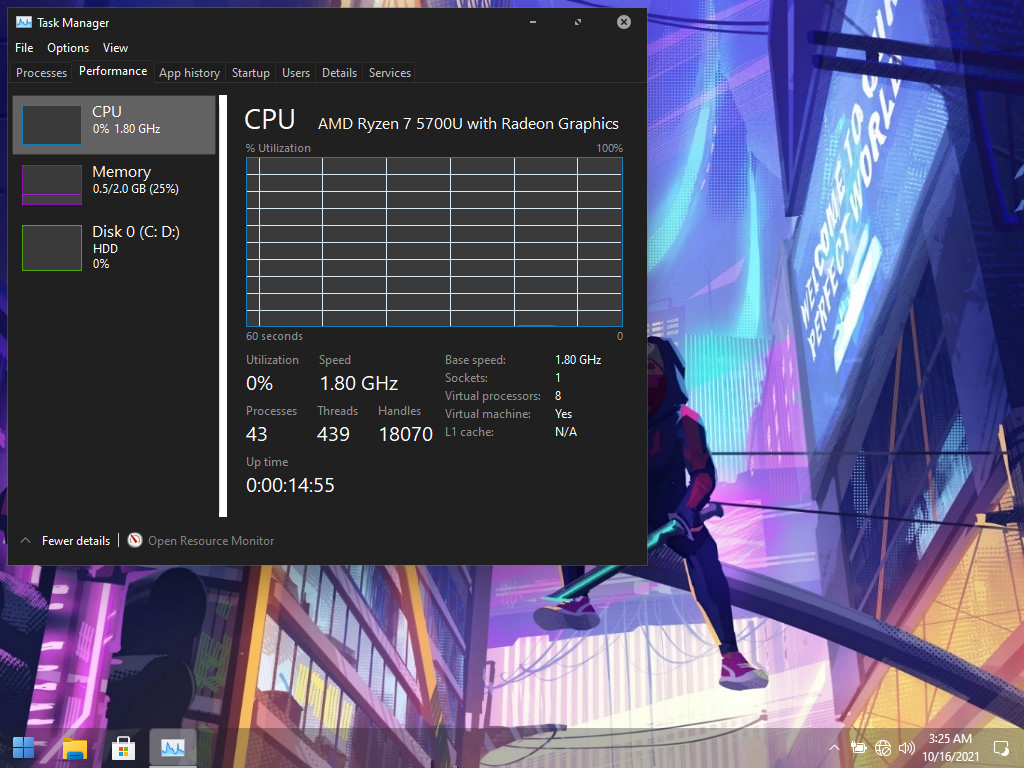This screenshot has width=1024, height=768.
Task: Open File Explorer from taskbar
Action: tap(74, 748)
